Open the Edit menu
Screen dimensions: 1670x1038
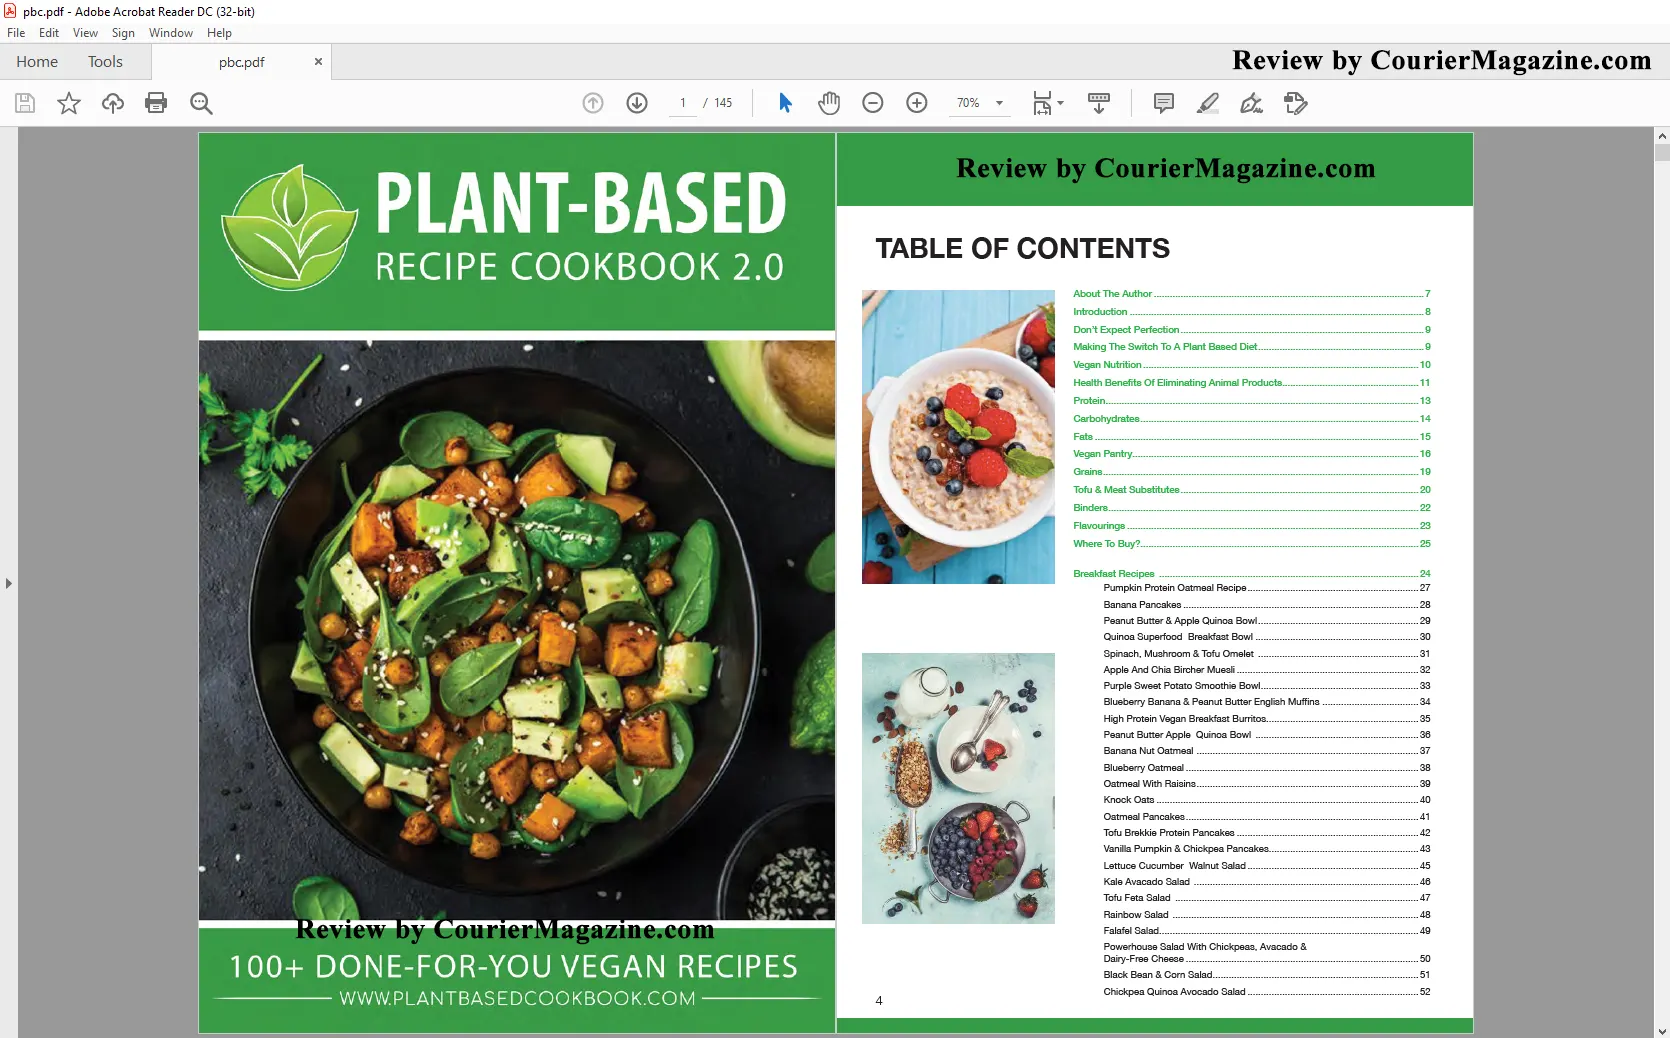click(49, 33)
